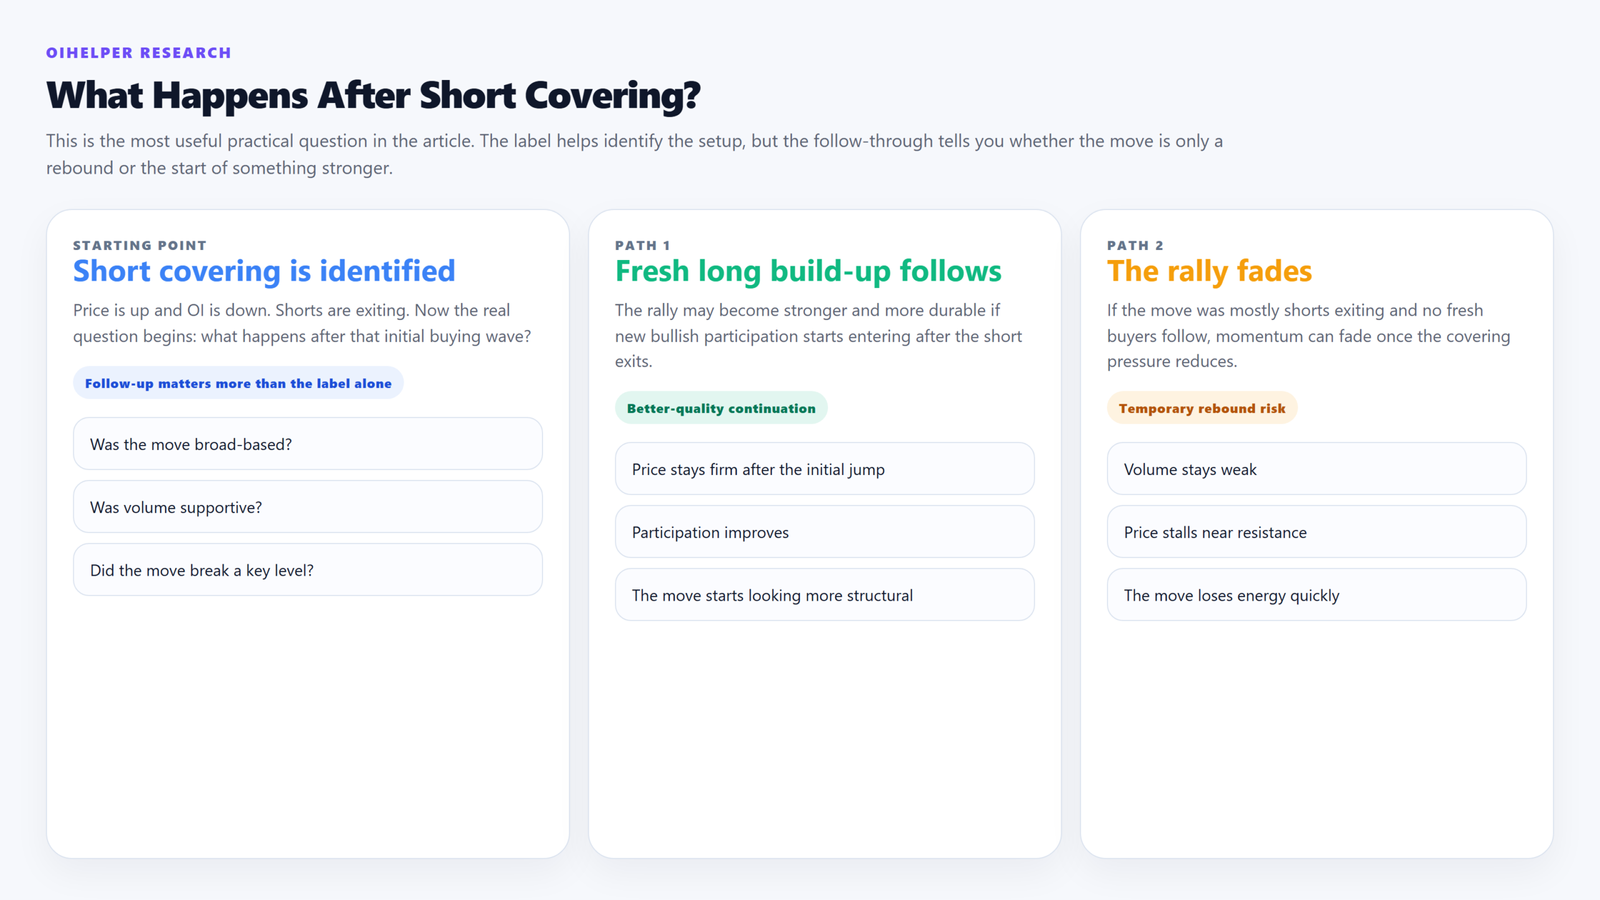
Task: Click 'Follow-up matters more than the label alone' pill
Action: pos(238,383)
